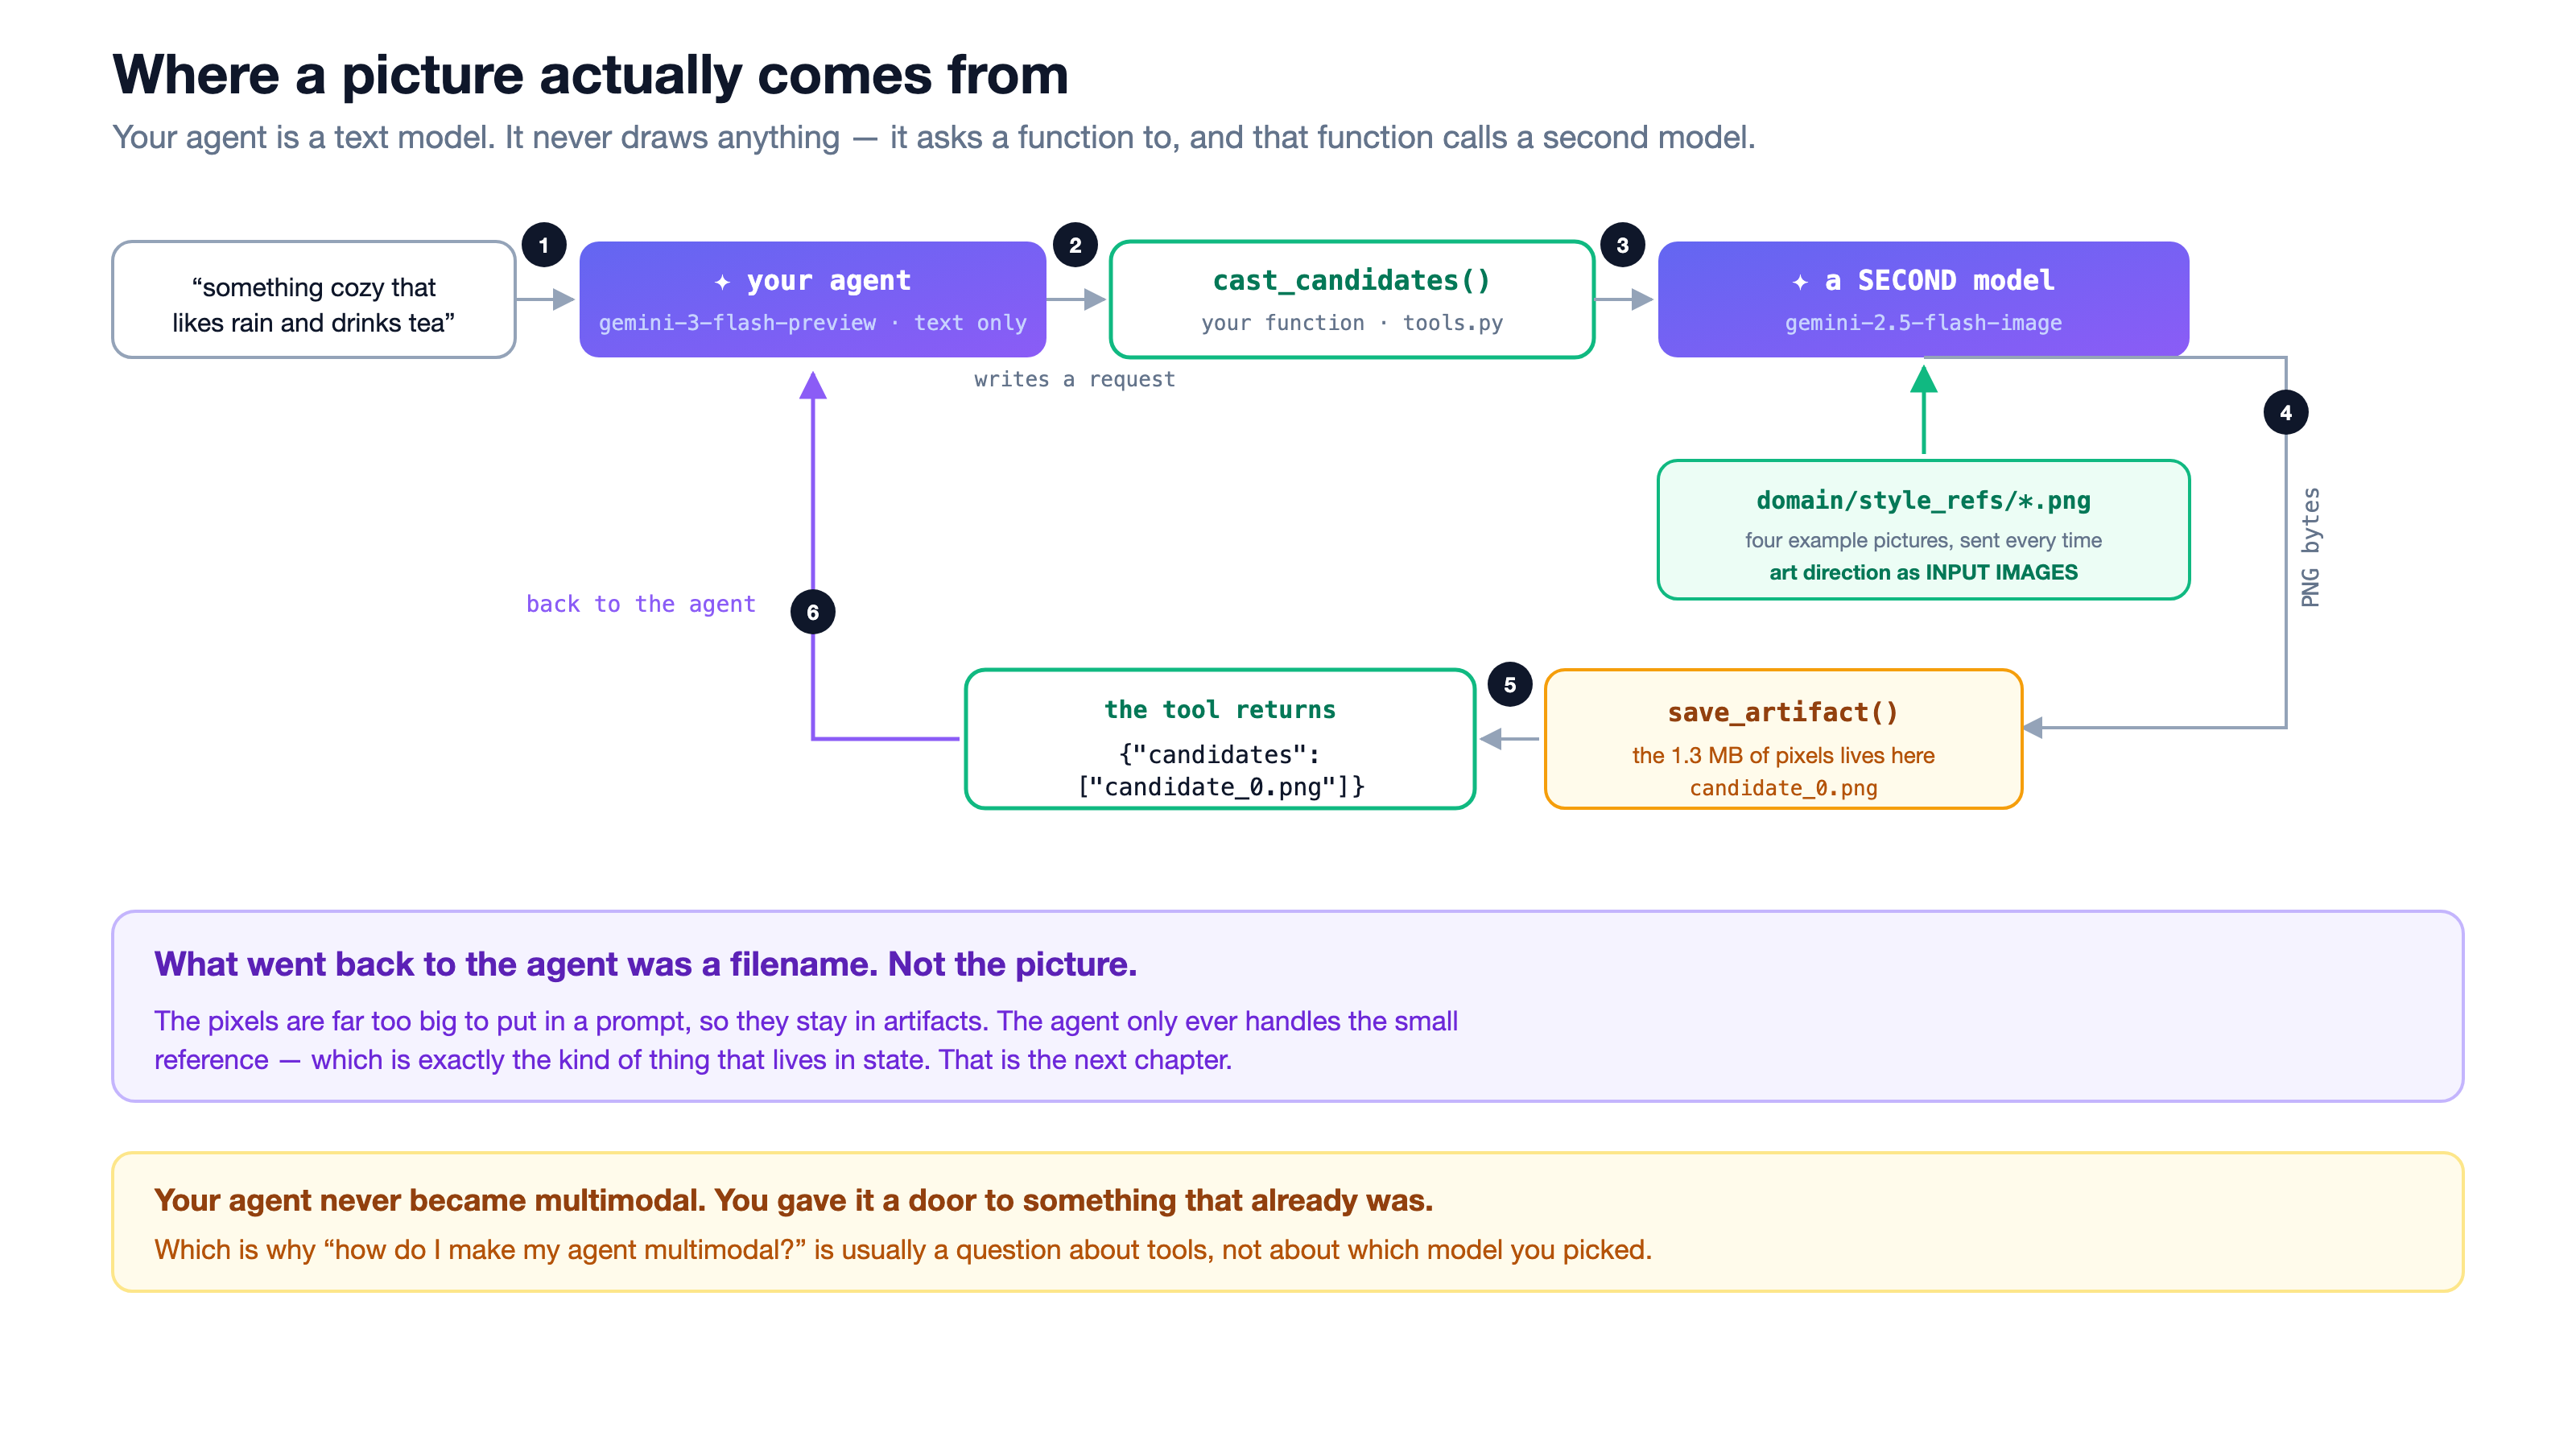Click the vertical 'PNG bytes' label
2576x1449 pixels.
click(x=2310, y=547)
